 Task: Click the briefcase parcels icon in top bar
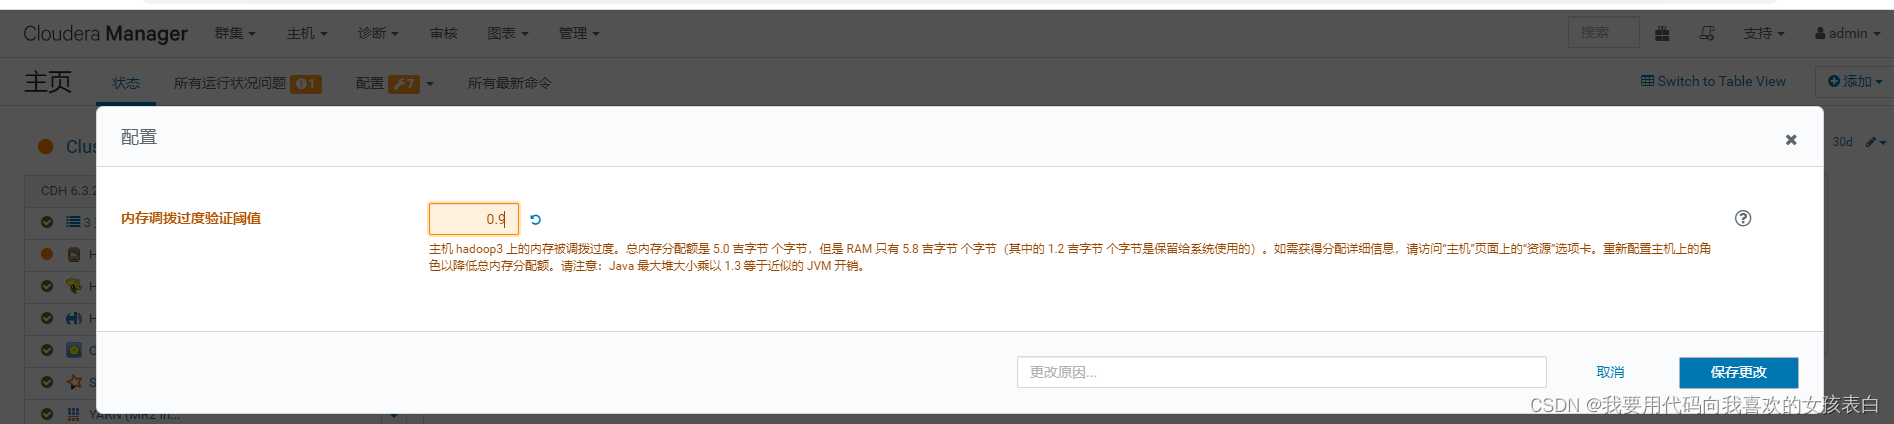(1662, 33)
